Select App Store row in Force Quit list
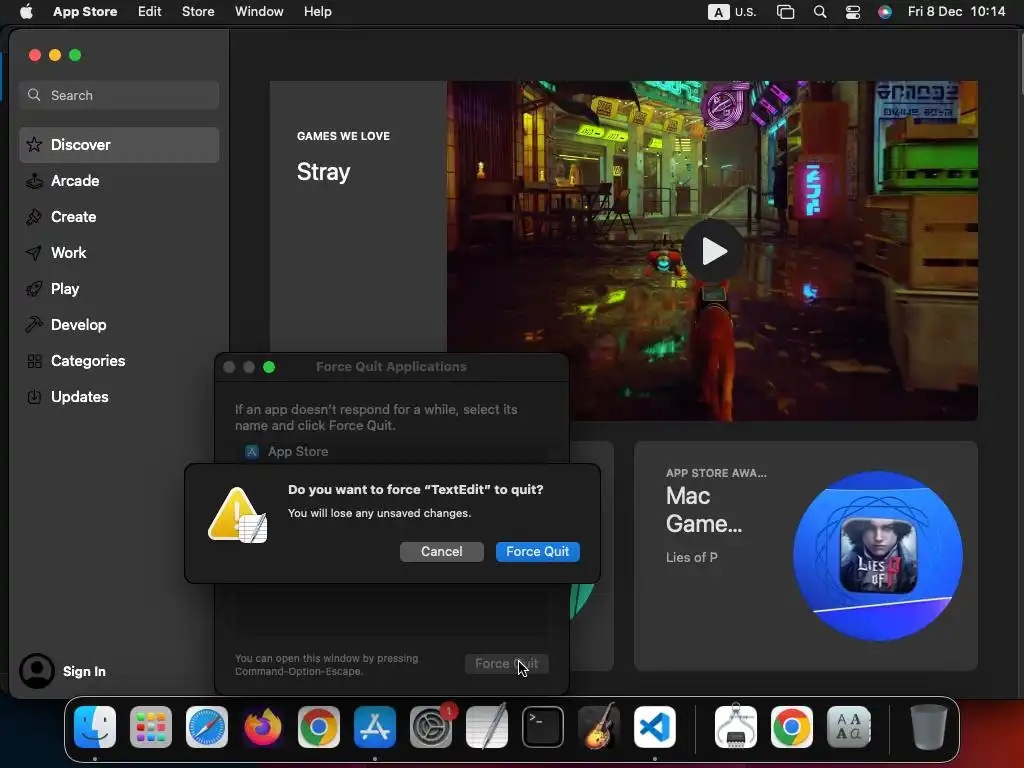1024x768 pixels. 392,451
